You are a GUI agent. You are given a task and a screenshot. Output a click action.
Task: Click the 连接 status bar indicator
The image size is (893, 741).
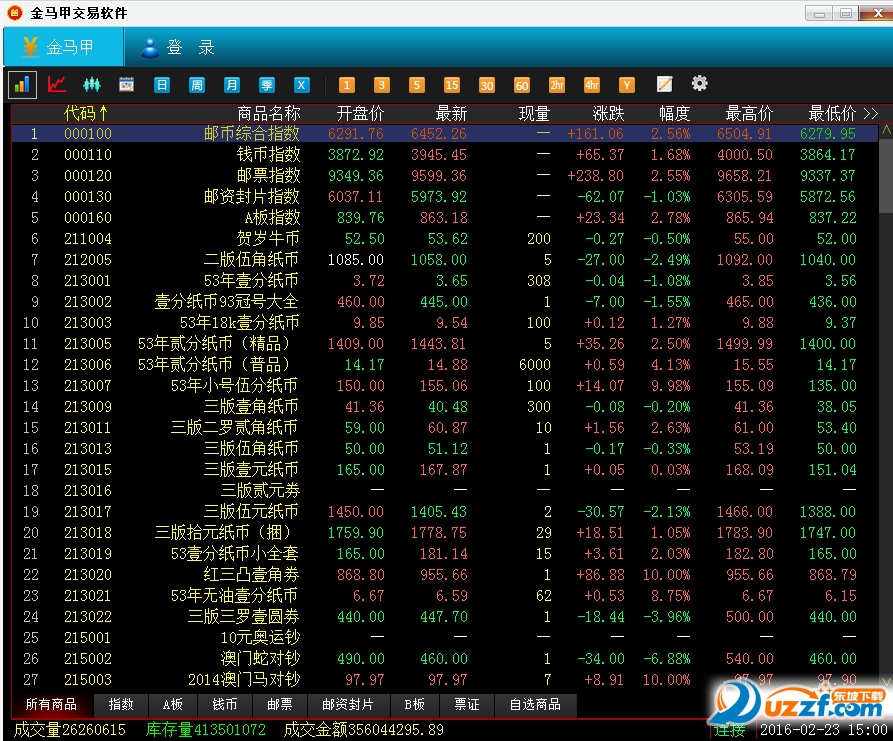pyautogui.click(x=730, y=730)
